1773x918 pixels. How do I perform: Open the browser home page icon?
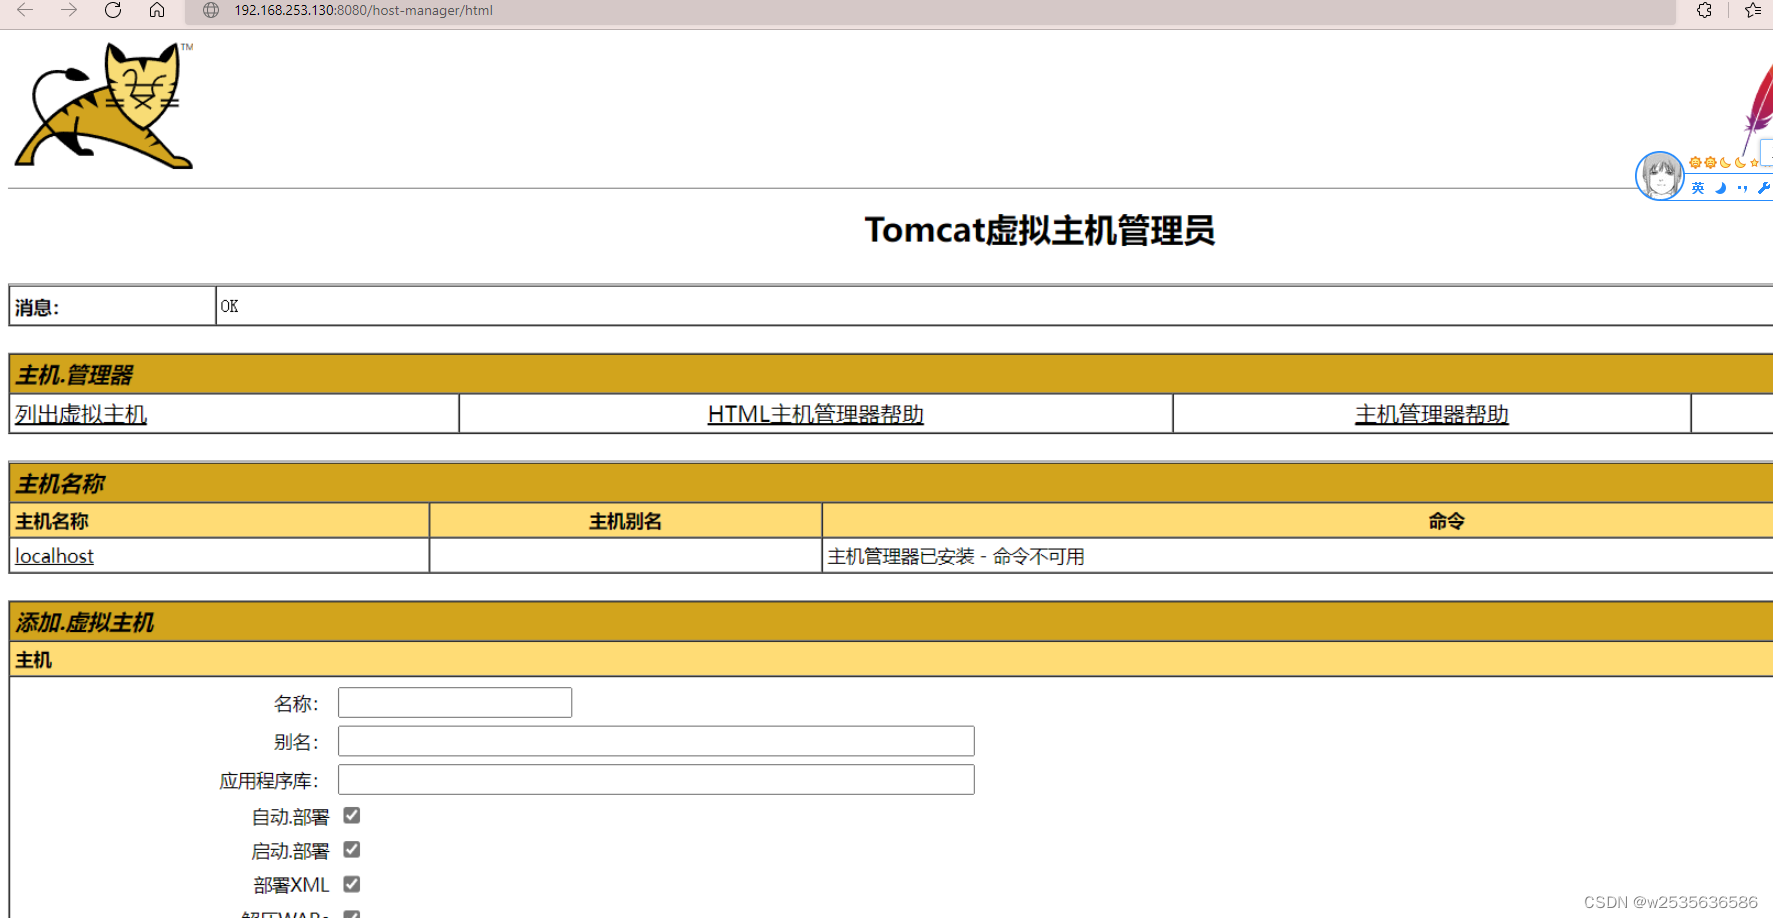[x=157, y=10]
